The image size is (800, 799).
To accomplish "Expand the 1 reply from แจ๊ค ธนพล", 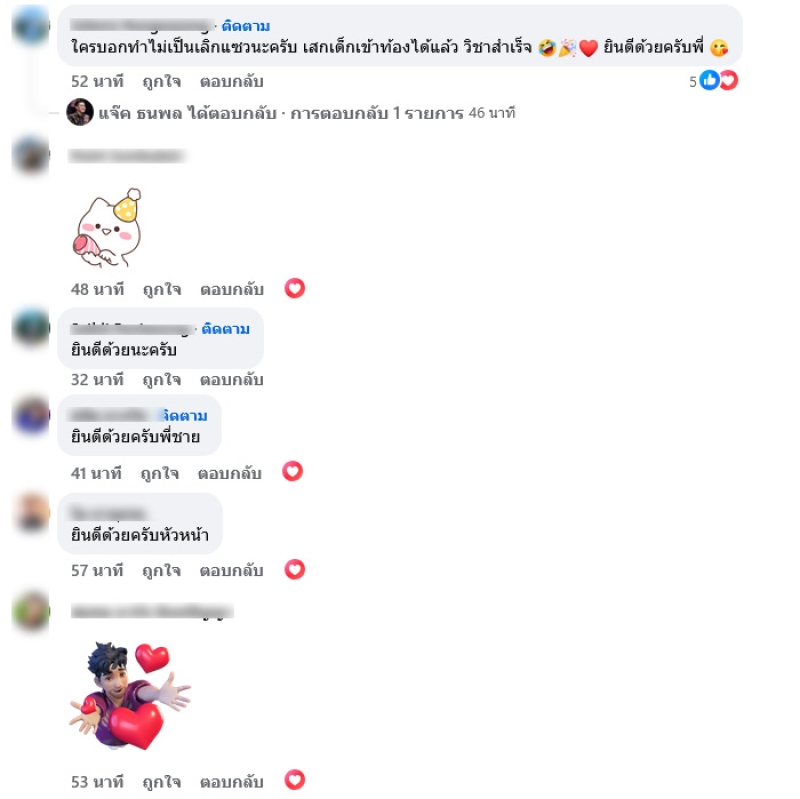I will pyautogui.click(x=307, y=113).
